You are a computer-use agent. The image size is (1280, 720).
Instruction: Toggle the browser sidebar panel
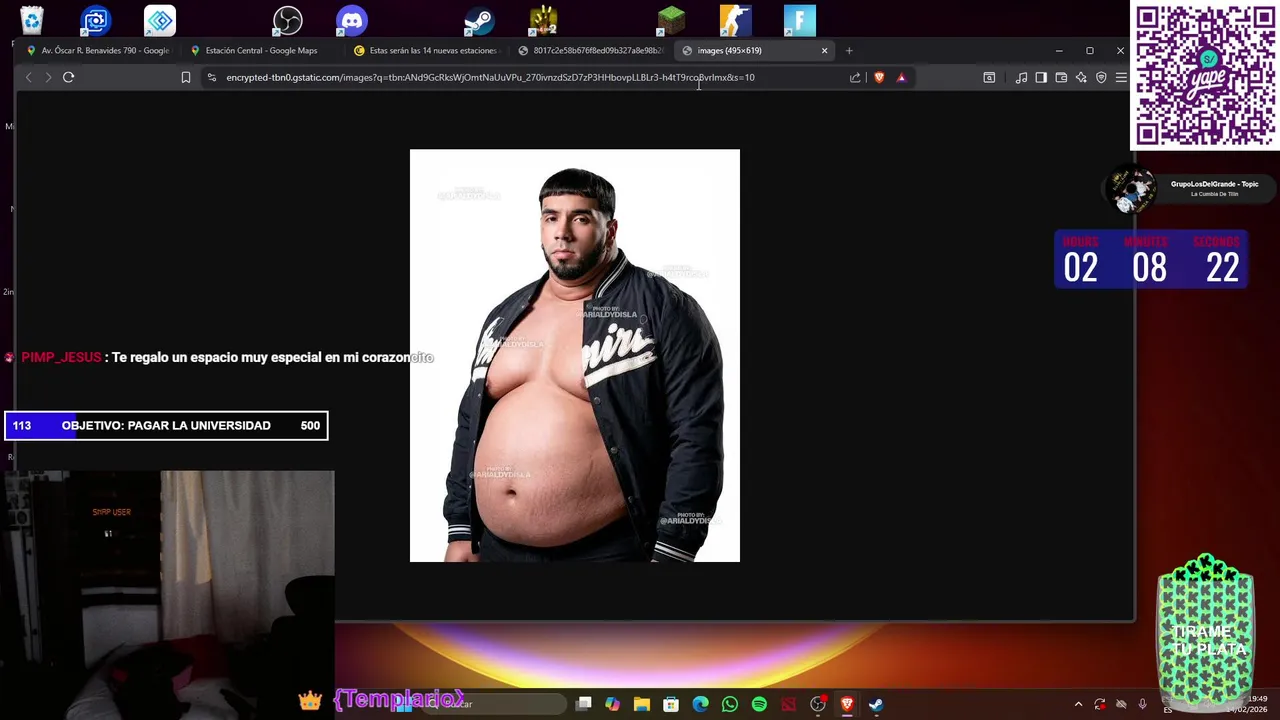click(1041, 77)
